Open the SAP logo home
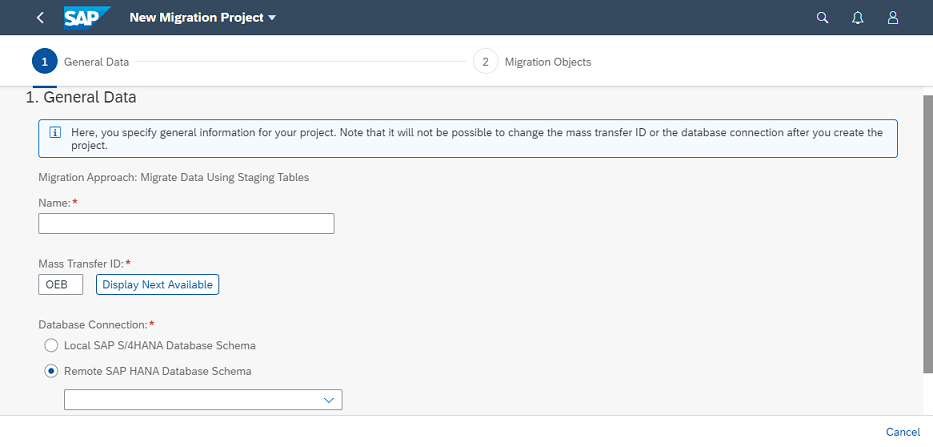 tap(87, 18)
